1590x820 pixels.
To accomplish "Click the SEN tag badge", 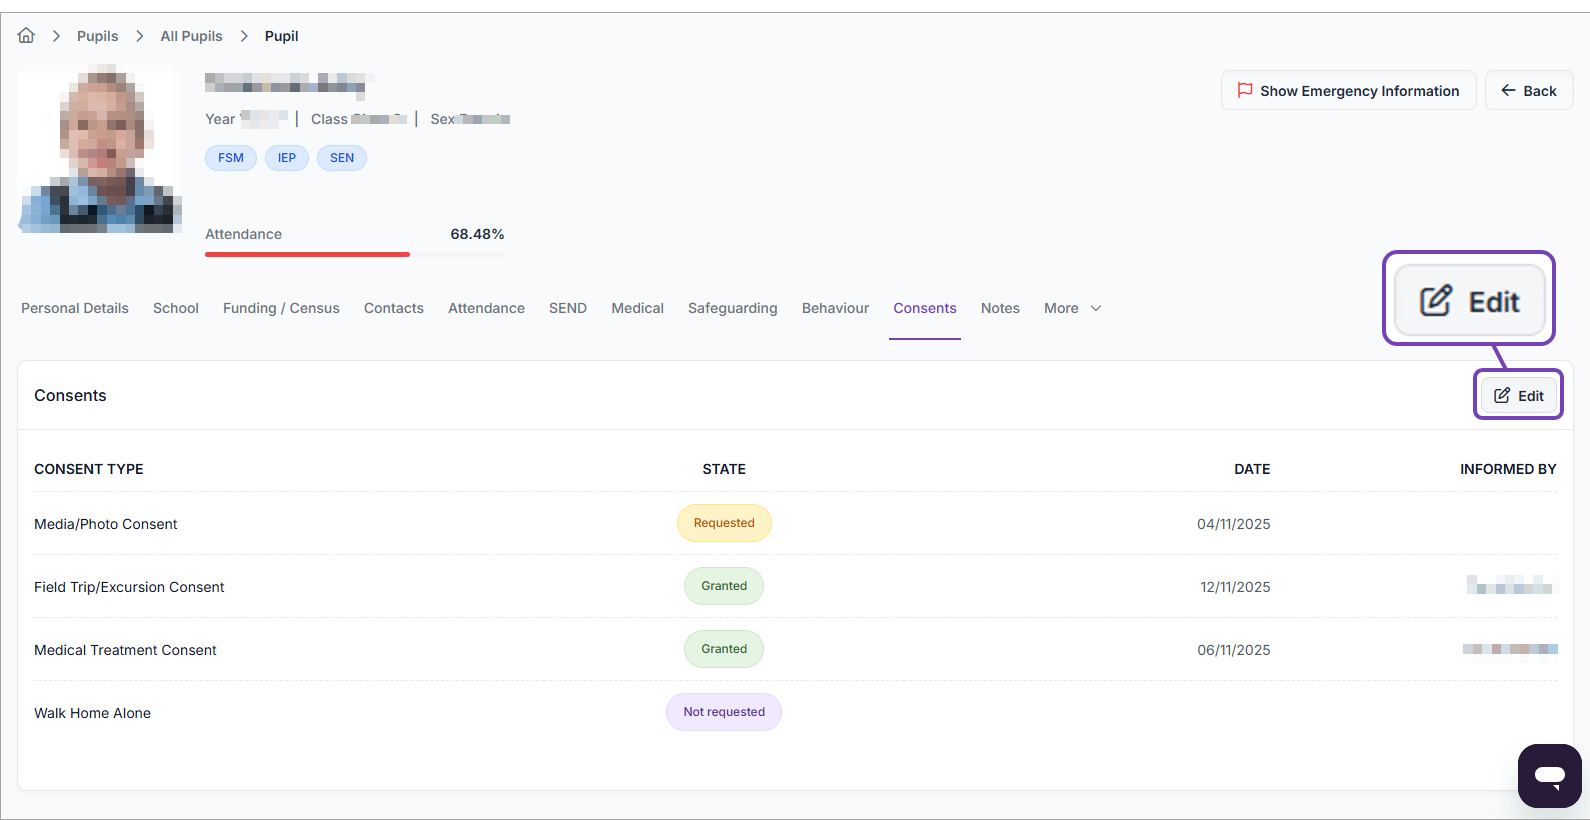I will [342, 158].
